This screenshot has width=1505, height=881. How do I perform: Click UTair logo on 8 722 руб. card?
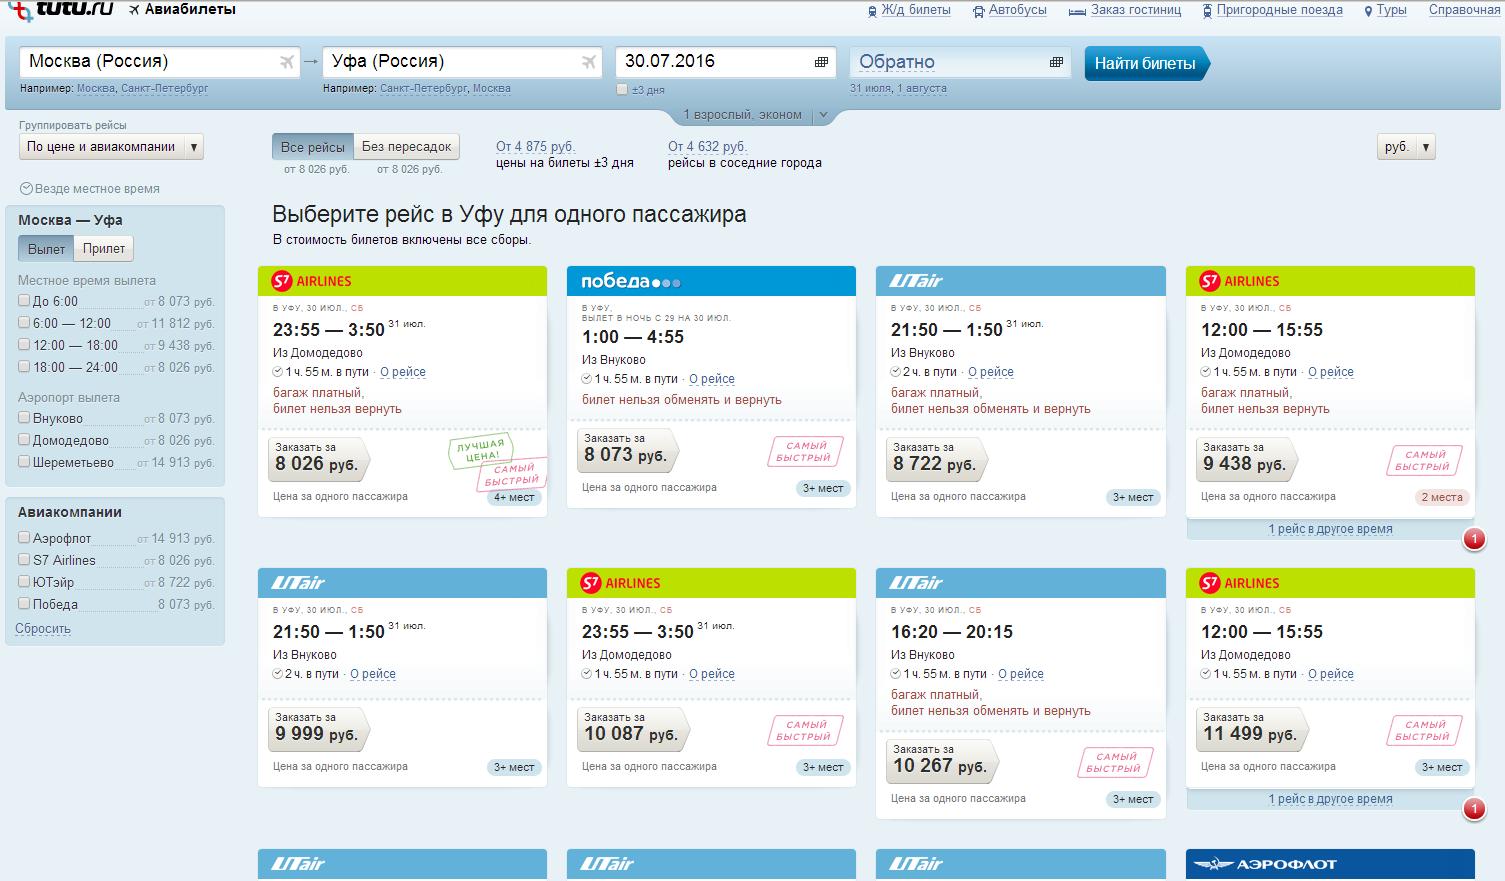916,281
